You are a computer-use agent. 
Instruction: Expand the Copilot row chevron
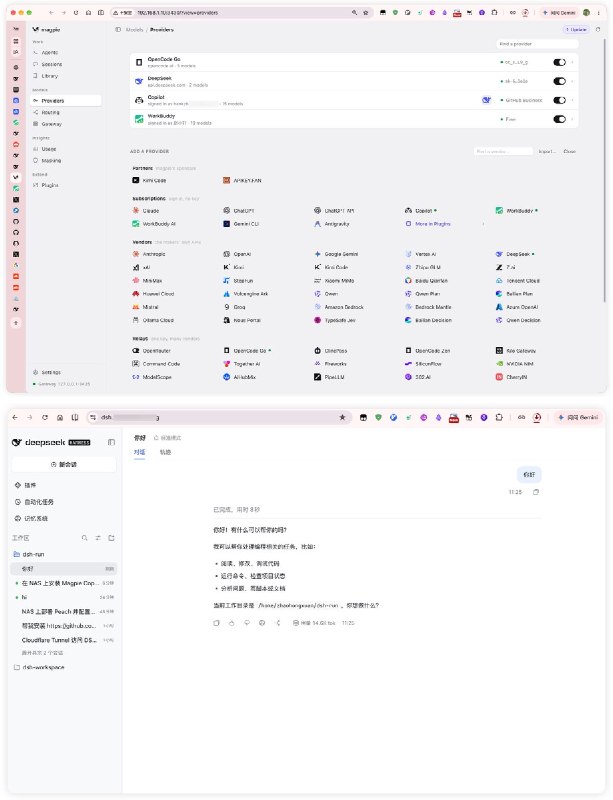click(572, 100)
